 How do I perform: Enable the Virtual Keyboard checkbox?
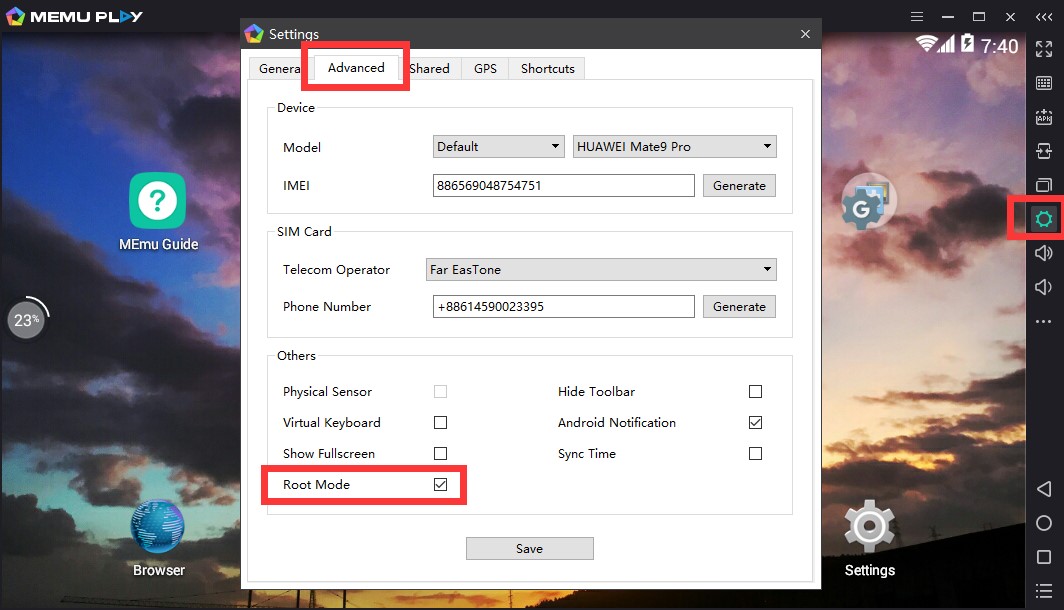pos(440,423)
